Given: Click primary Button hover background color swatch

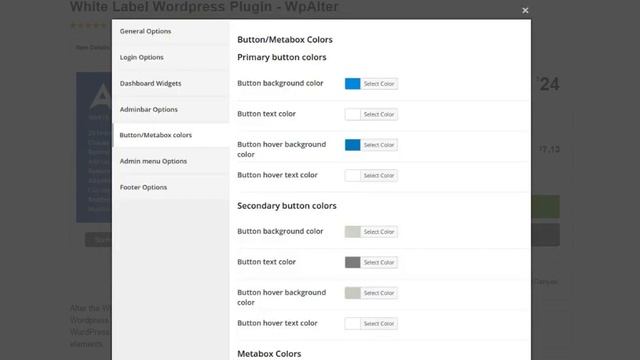Looking at the screenshot, I should point(353,145).
